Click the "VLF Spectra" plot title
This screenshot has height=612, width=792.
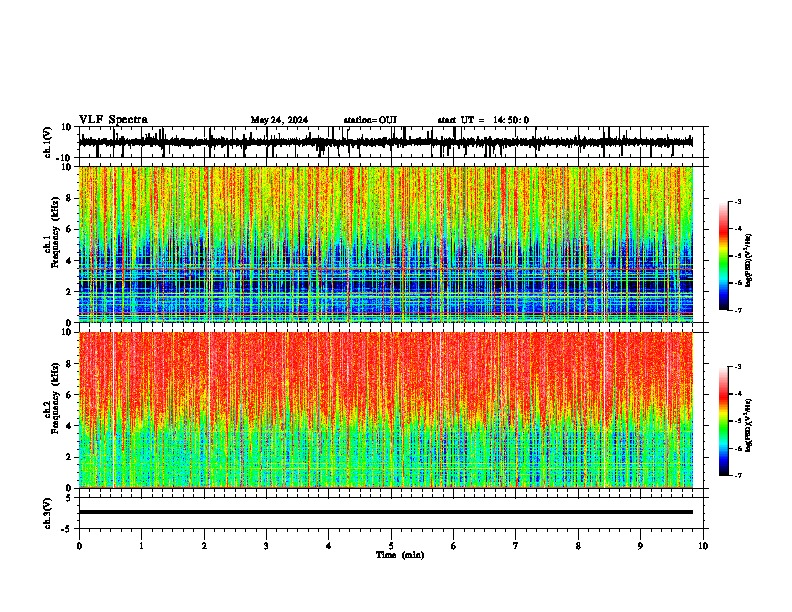point(113,120)
